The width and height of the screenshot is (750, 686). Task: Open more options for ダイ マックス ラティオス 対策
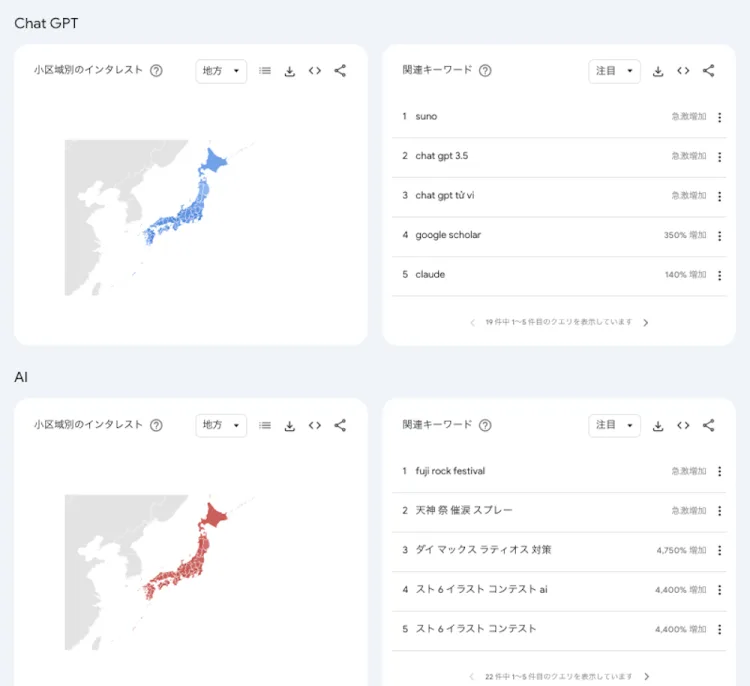coord(719,550)
